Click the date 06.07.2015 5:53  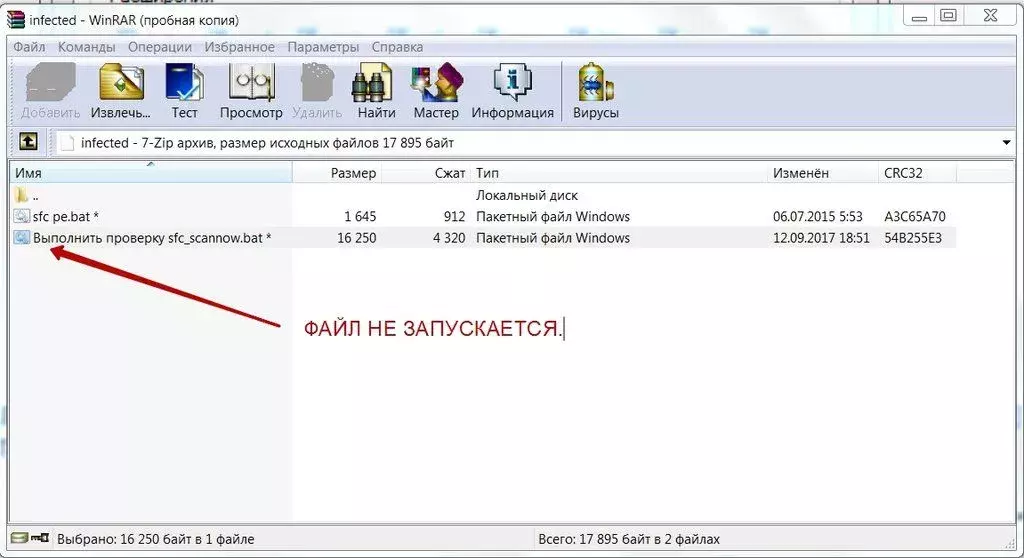click(x=818, y=216)
